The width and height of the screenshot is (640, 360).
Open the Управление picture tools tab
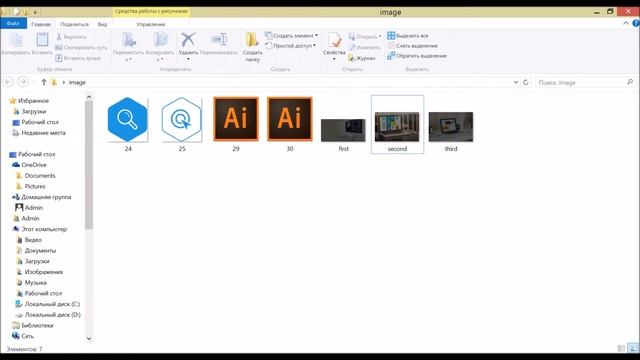151,24
